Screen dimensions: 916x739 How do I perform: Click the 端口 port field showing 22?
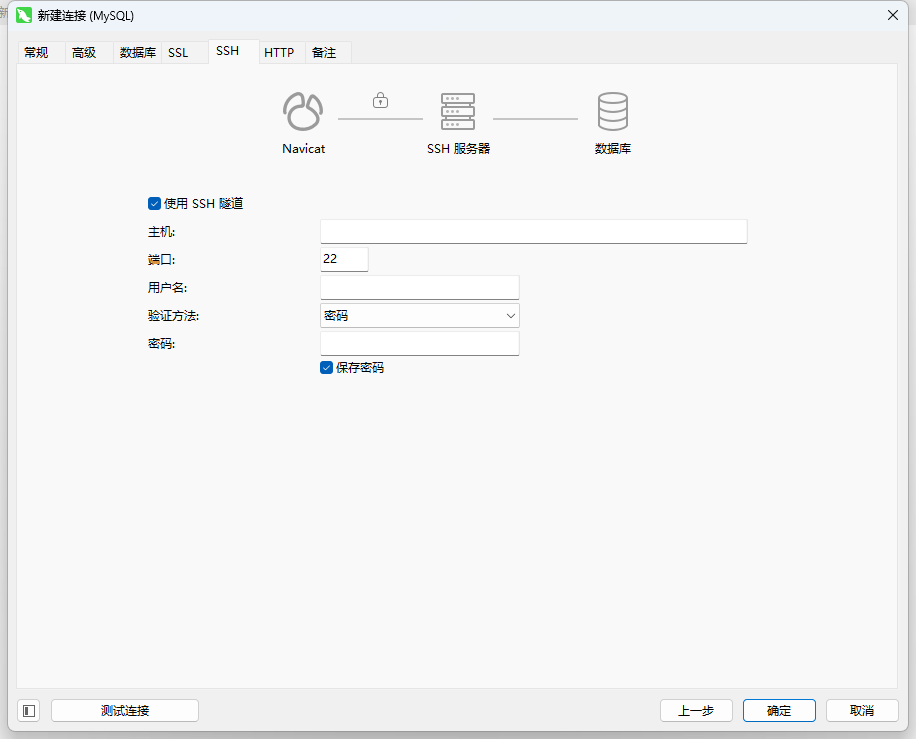[x=344, y=259]
